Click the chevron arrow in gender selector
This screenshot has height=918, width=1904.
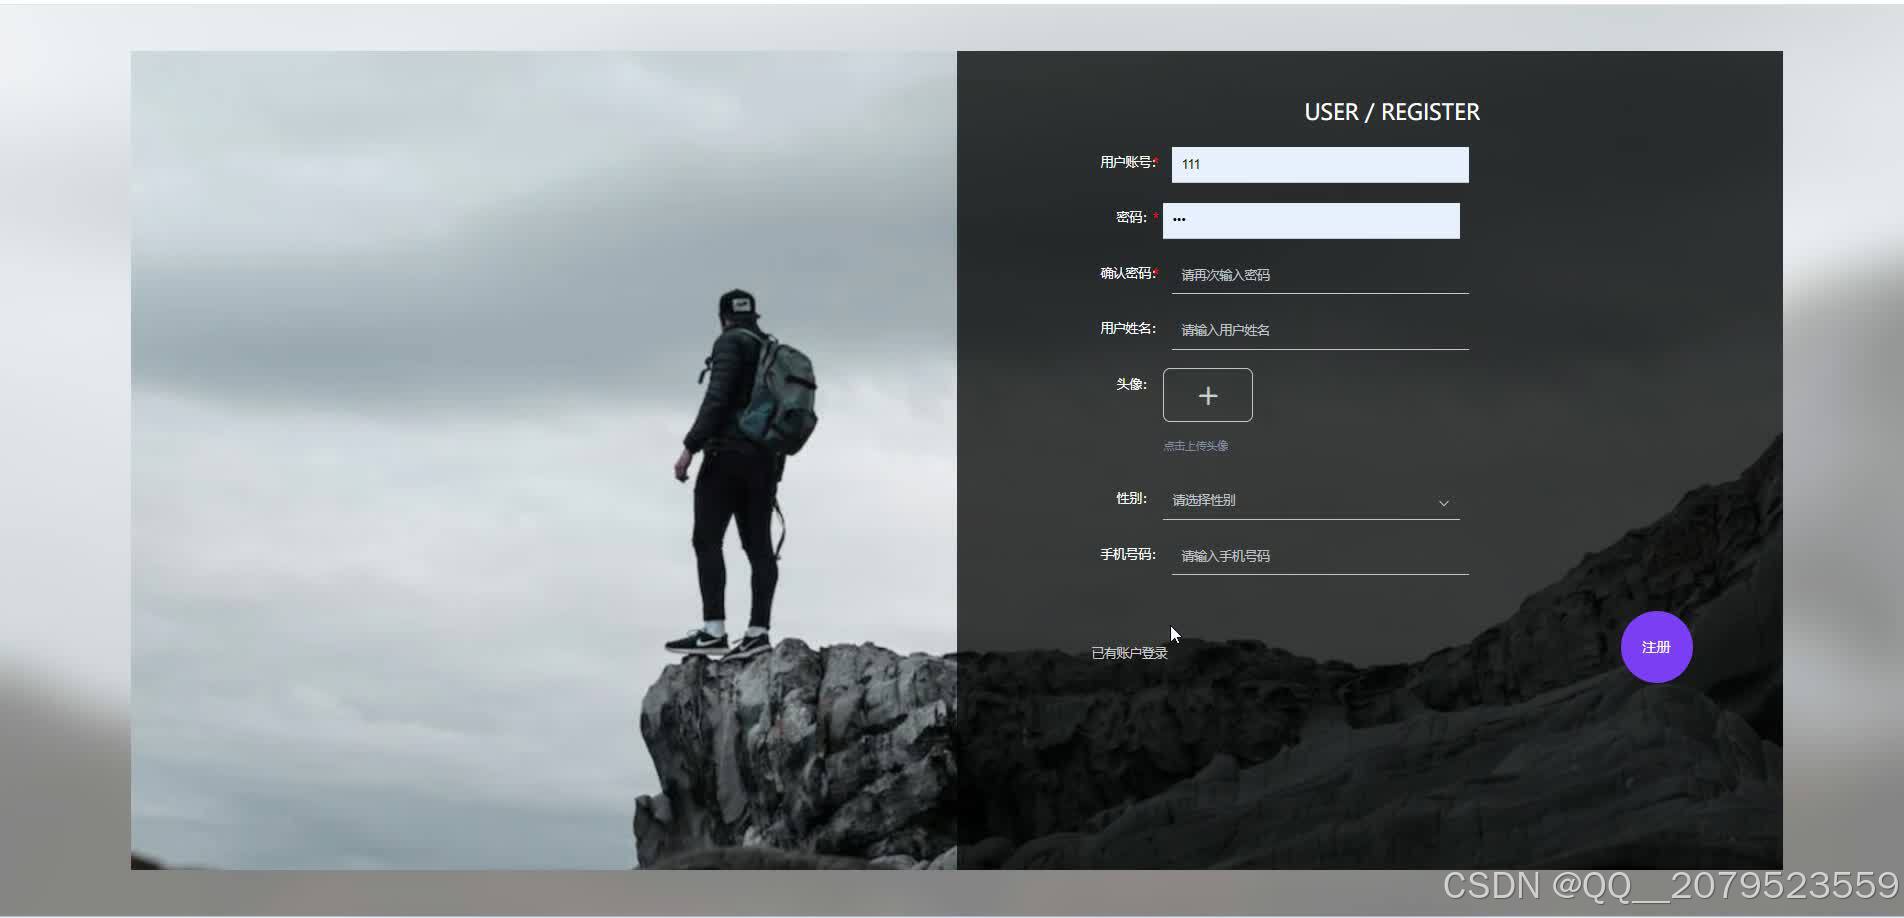[1443, 503]
